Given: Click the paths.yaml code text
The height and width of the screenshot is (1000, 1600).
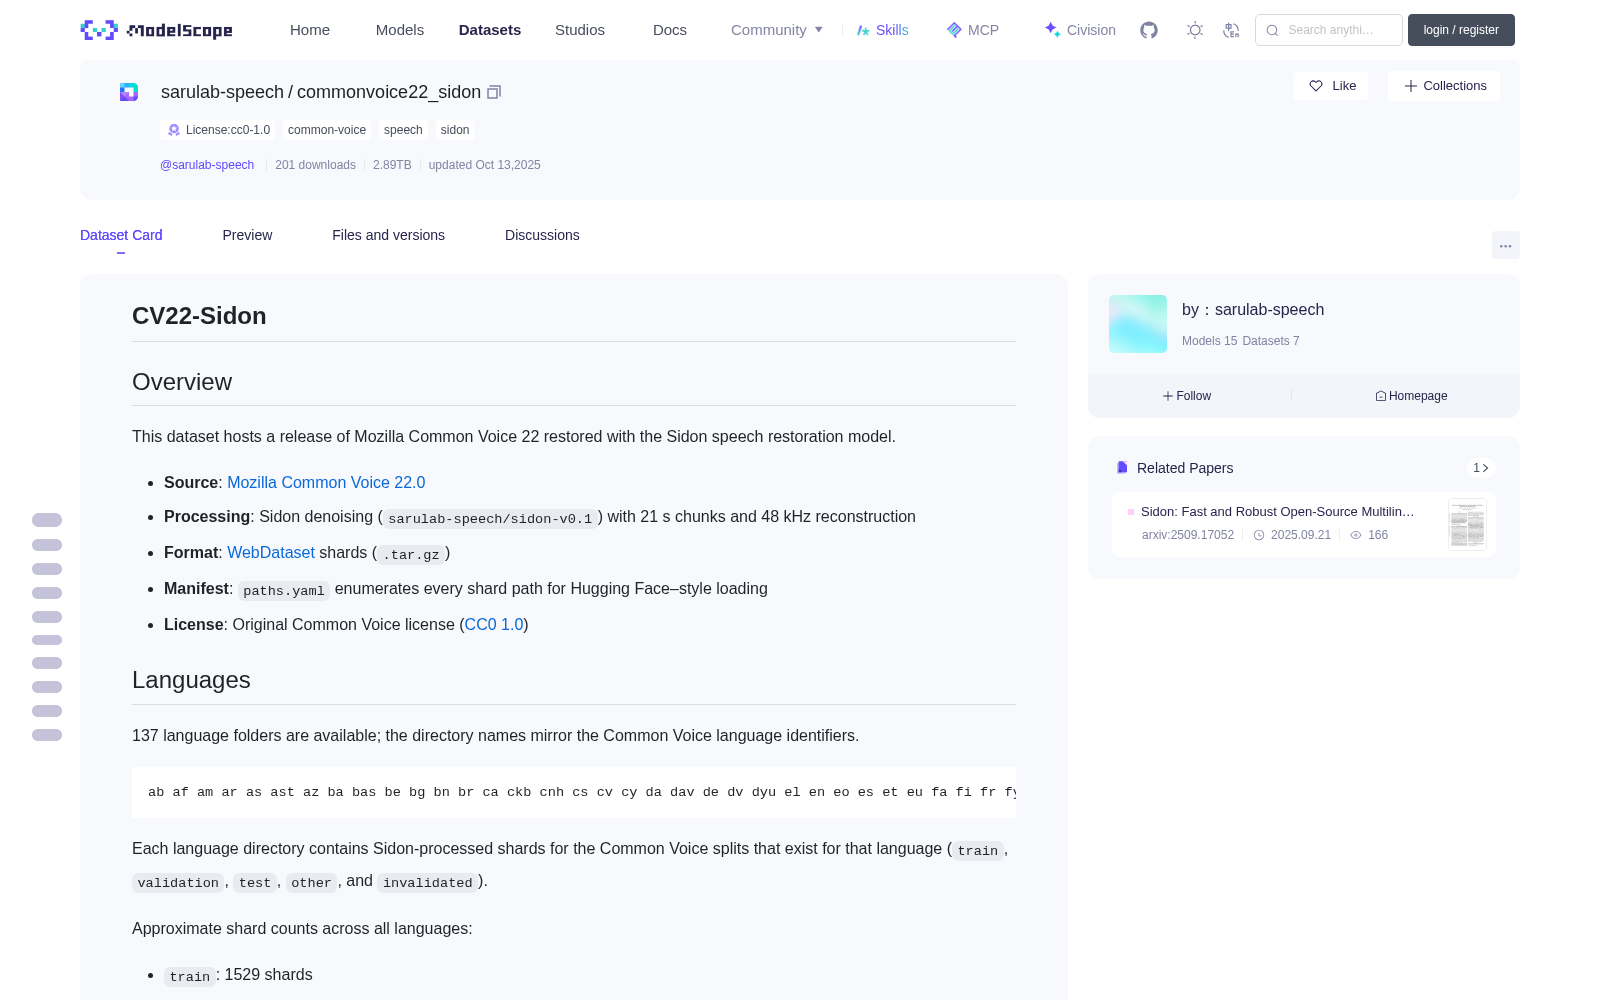Looking at the screenshot, I should click(x=284, y=590).
